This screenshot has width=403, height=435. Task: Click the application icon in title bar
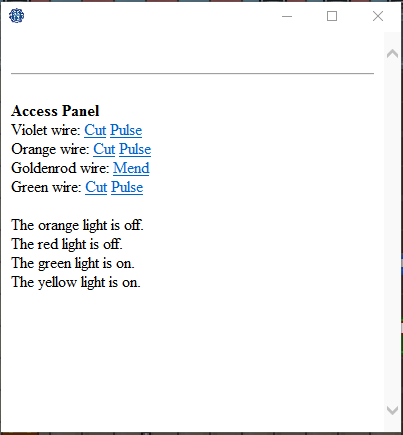tap(16, 16)
